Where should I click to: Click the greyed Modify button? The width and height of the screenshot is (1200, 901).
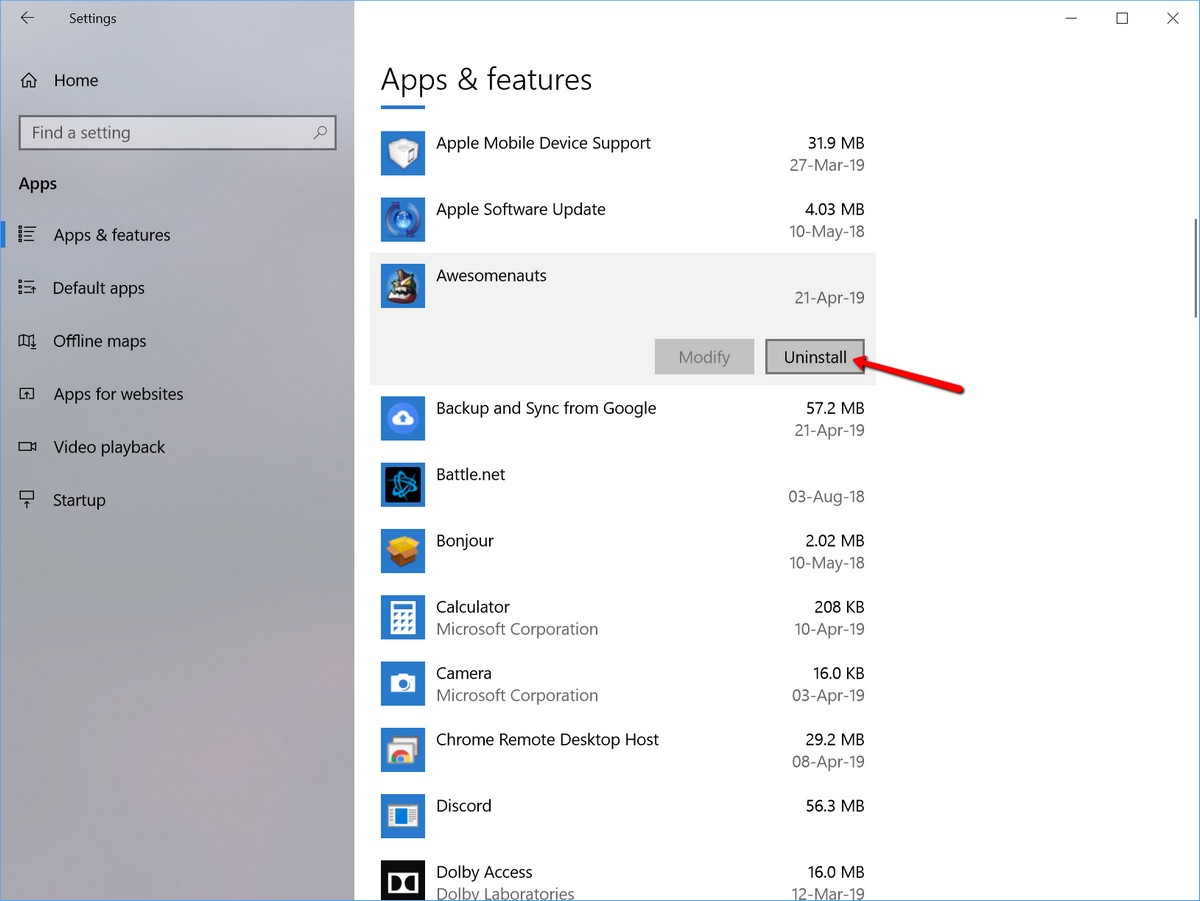704,357
